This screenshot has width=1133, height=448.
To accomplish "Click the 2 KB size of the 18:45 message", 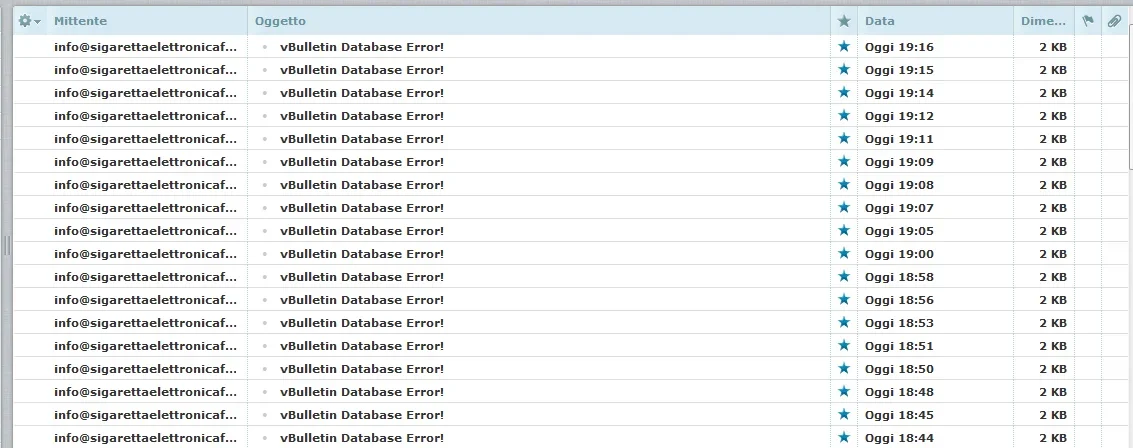I will click(x=1053, y=415).
